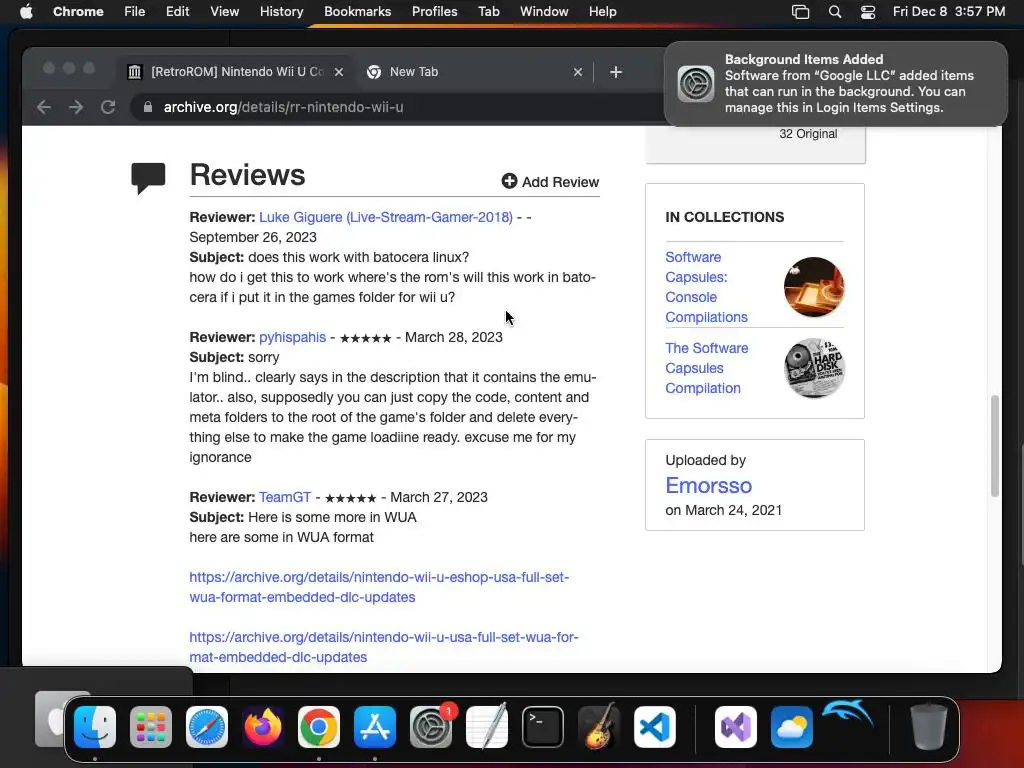
Task: Click the Add Review button
Action: (x=550, y=182)
